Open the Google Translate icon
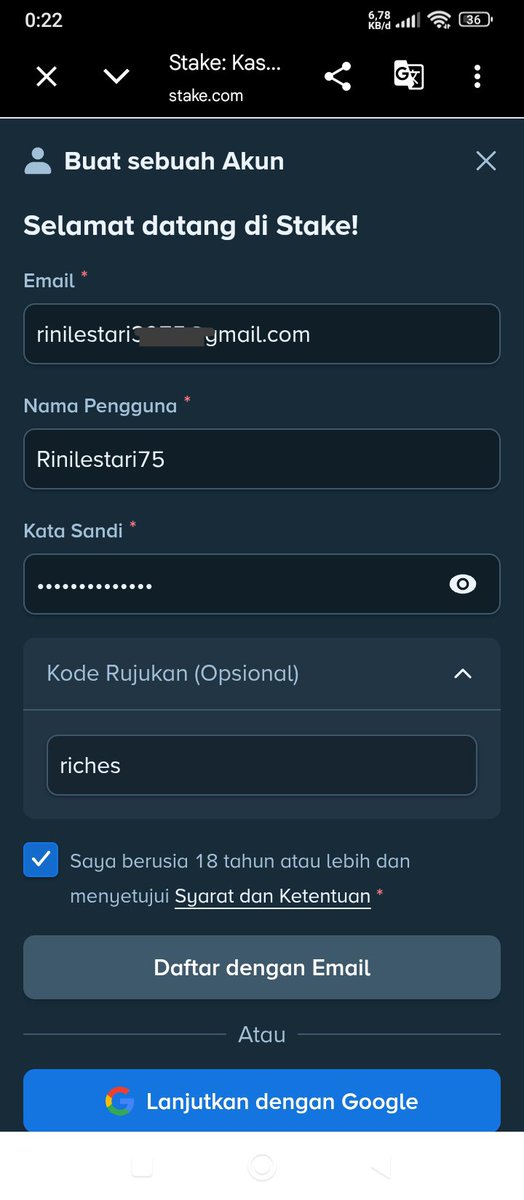This screenshot has height=1200, width=524. (x=408, y=76)
